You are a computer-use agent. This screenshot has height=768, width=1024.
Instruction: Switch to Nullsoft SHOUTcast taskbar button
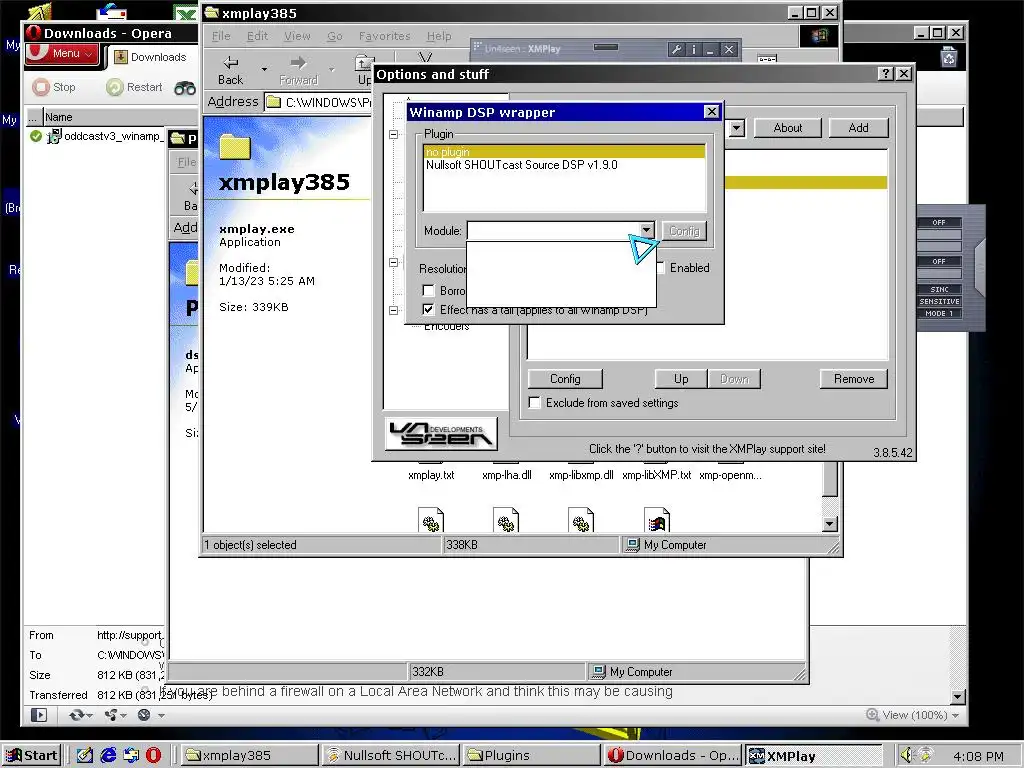[x=391, y=756]
